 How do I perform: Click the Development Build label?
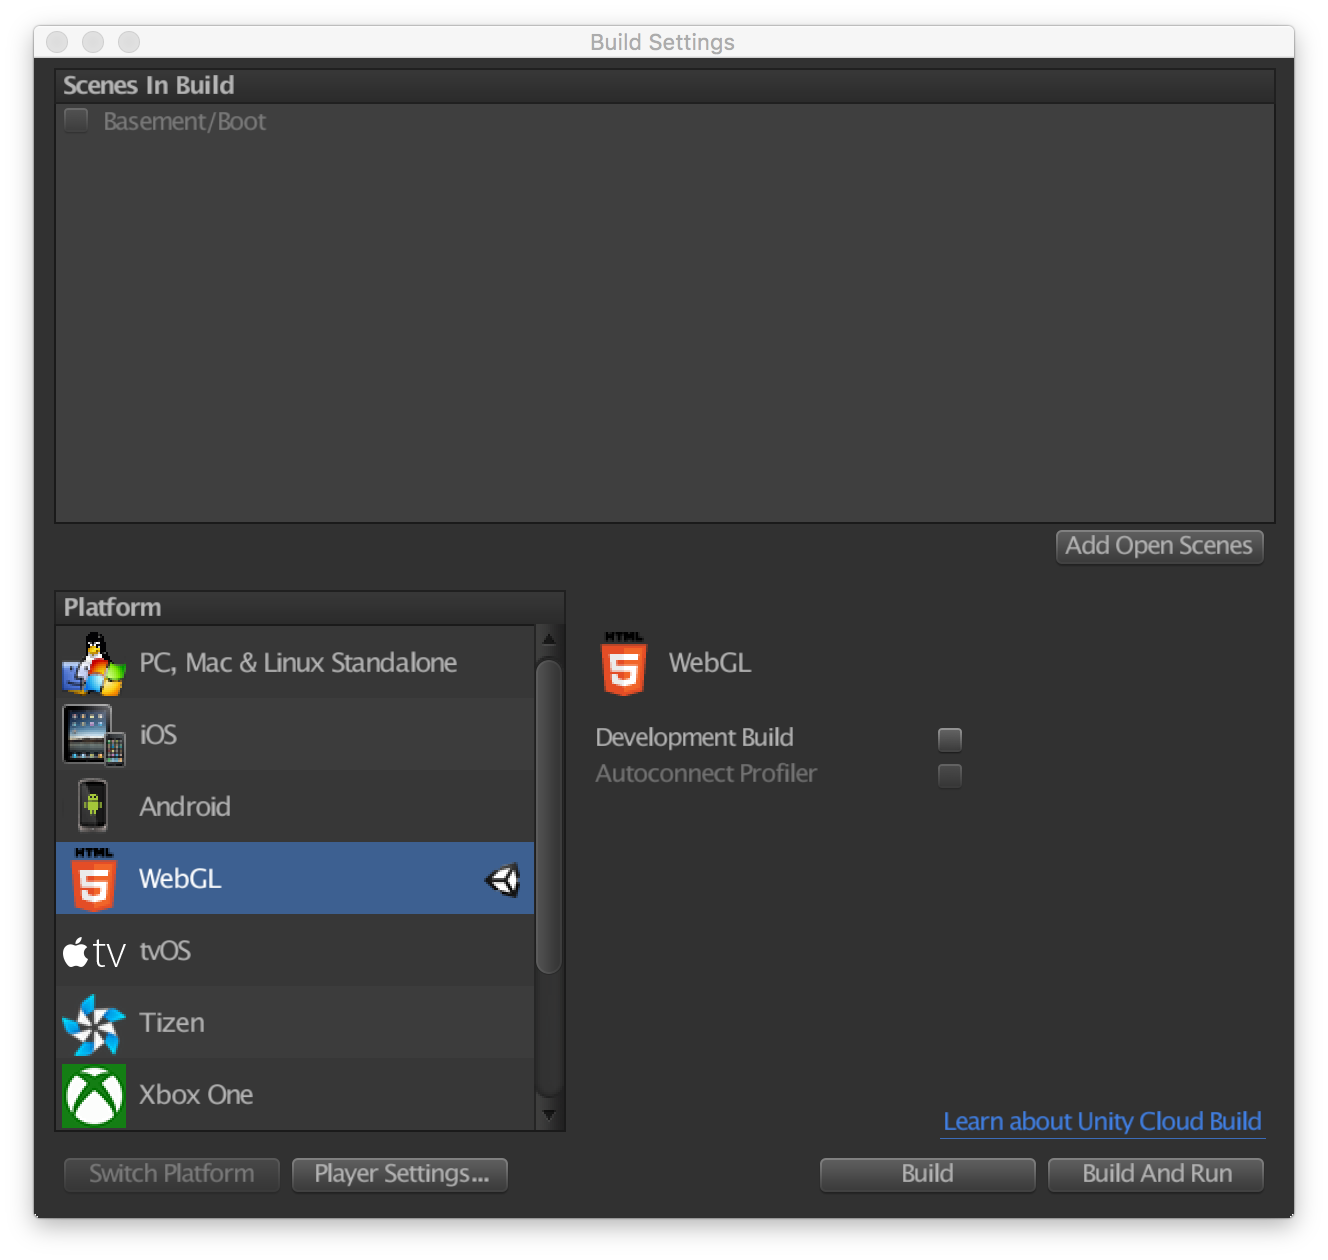[695, 738]
